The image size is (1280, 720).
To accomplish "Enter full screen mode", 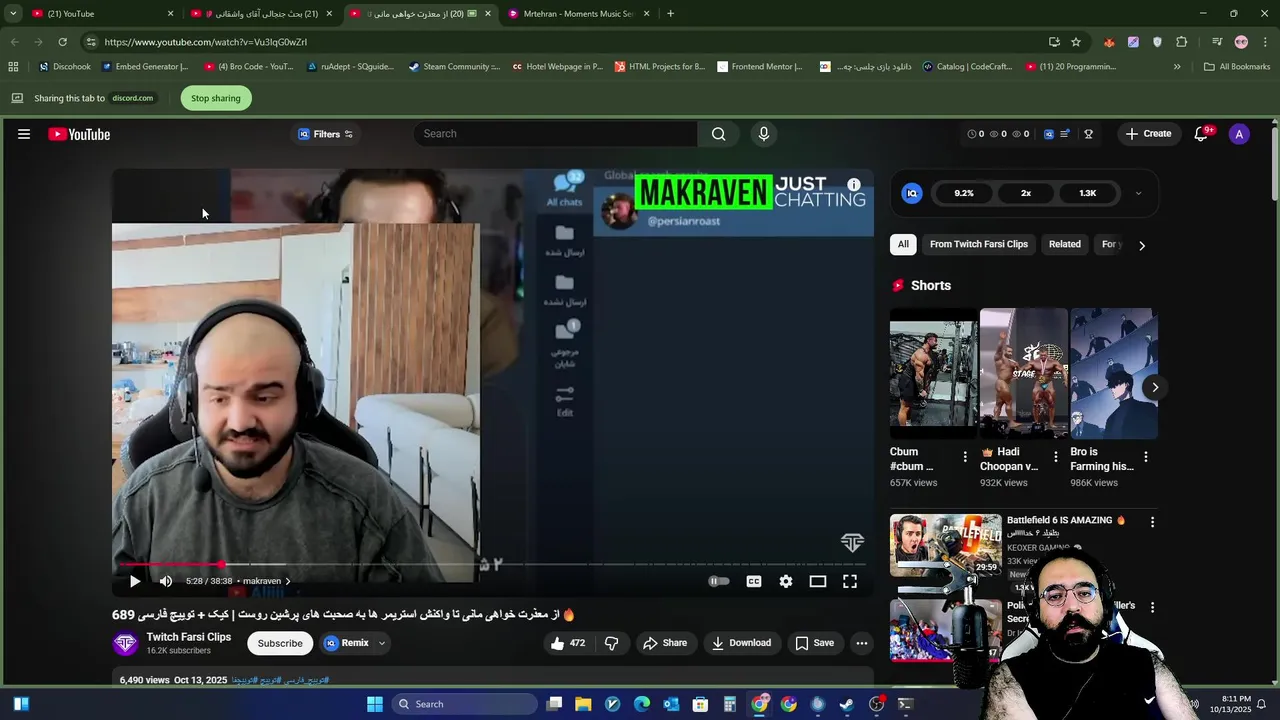I will click(x=850, y=581).
